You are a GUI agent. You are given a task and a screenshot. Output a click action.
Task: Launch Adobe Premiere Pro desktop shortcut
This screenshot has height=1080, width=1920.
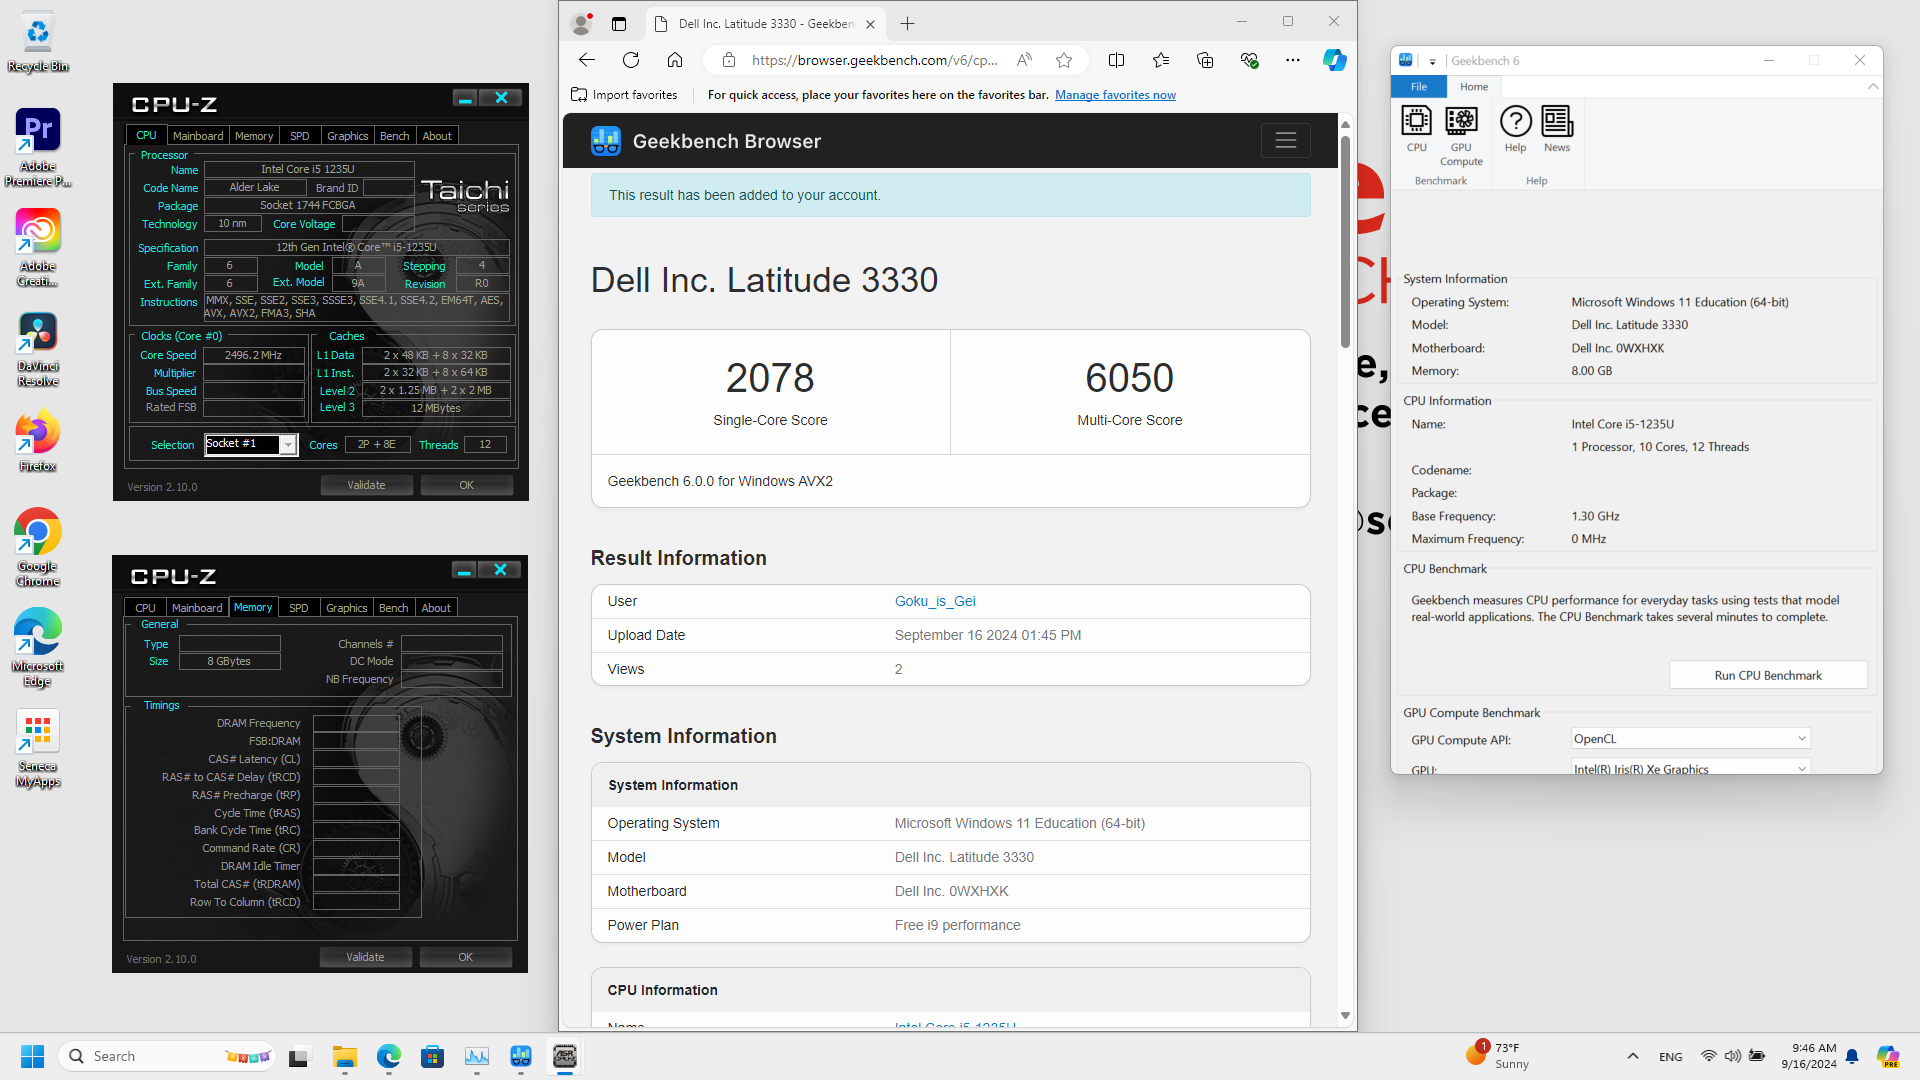(x=38, y=147)
